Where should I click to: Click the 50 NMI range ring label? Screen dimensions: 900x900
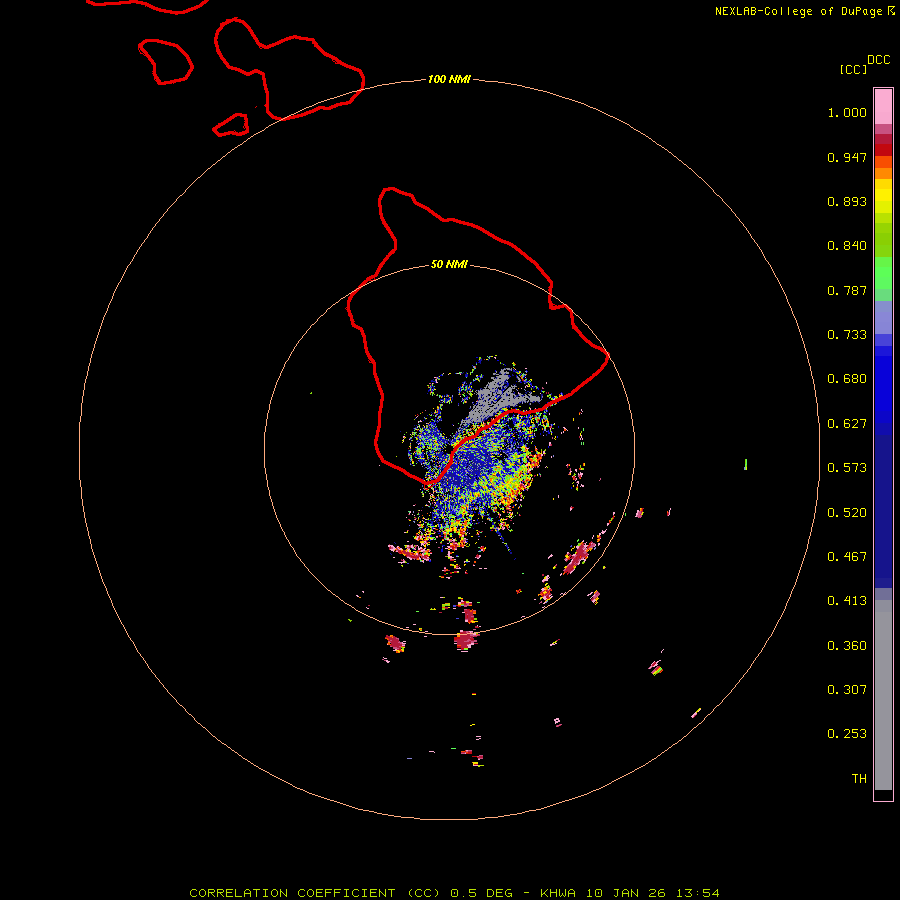pyautogui.click(x=449, y=264)
